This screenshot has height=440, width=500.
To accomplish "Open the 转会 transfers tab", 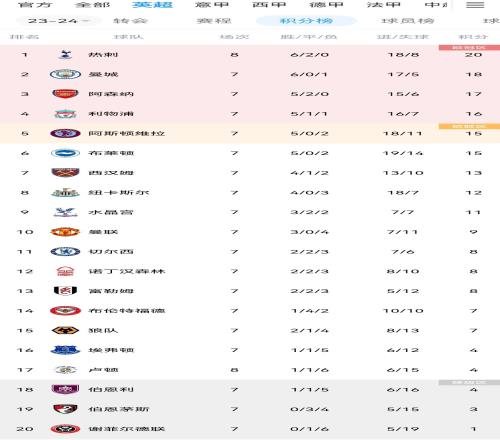I will (x=130, y=21).
